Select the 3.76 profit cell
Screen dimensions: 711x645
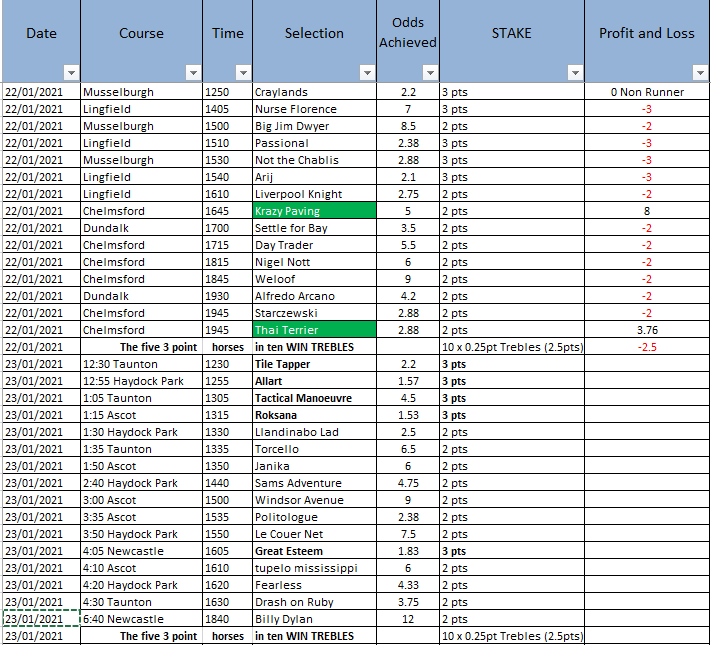(647, 330)
